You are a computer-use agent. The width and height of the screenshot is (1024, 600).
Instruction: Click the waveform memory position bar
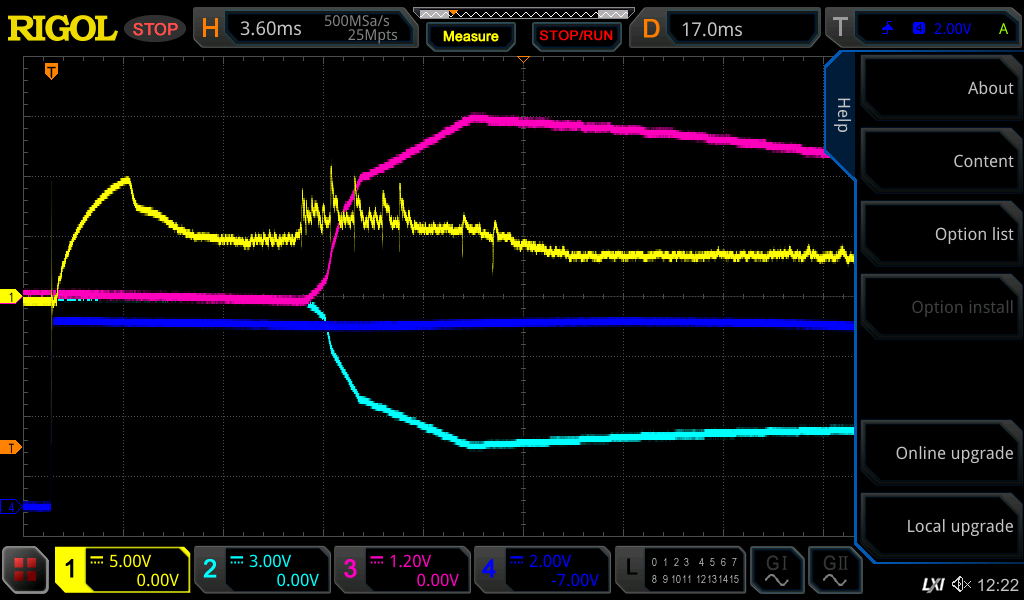[x=522, y=14]
